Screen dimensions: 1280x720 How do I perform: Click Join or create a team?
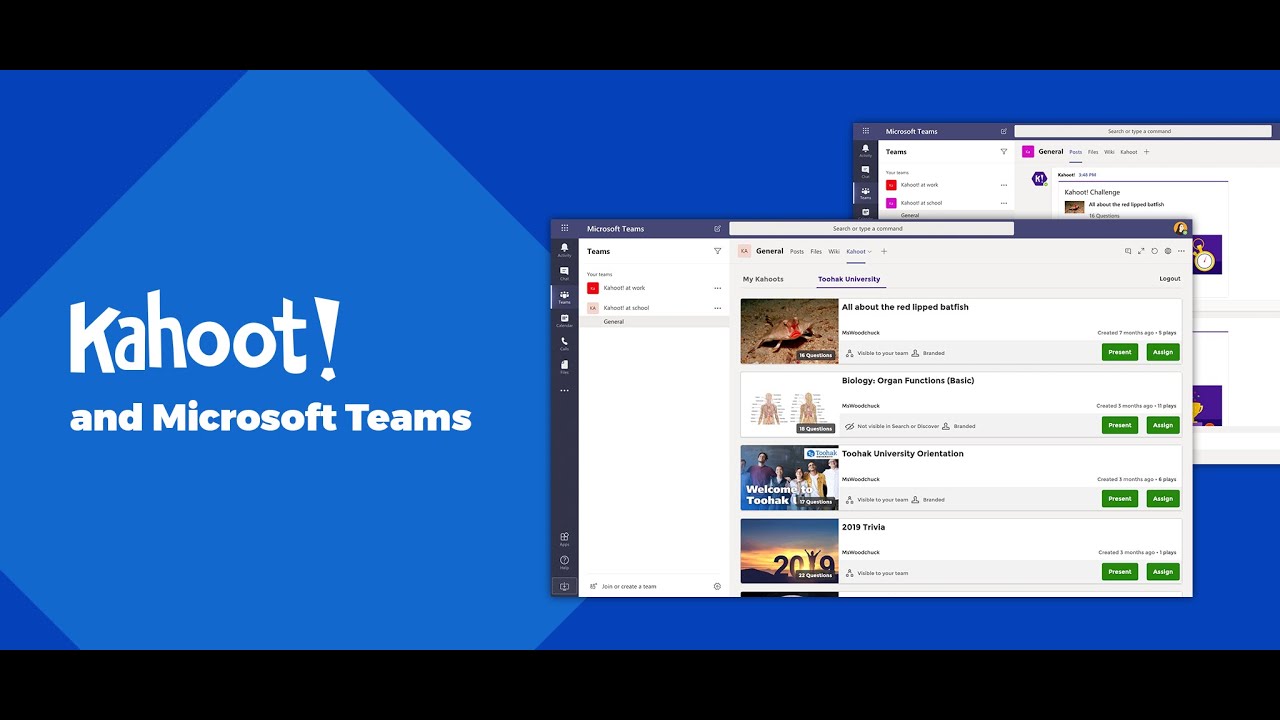(x=623, y=586)
